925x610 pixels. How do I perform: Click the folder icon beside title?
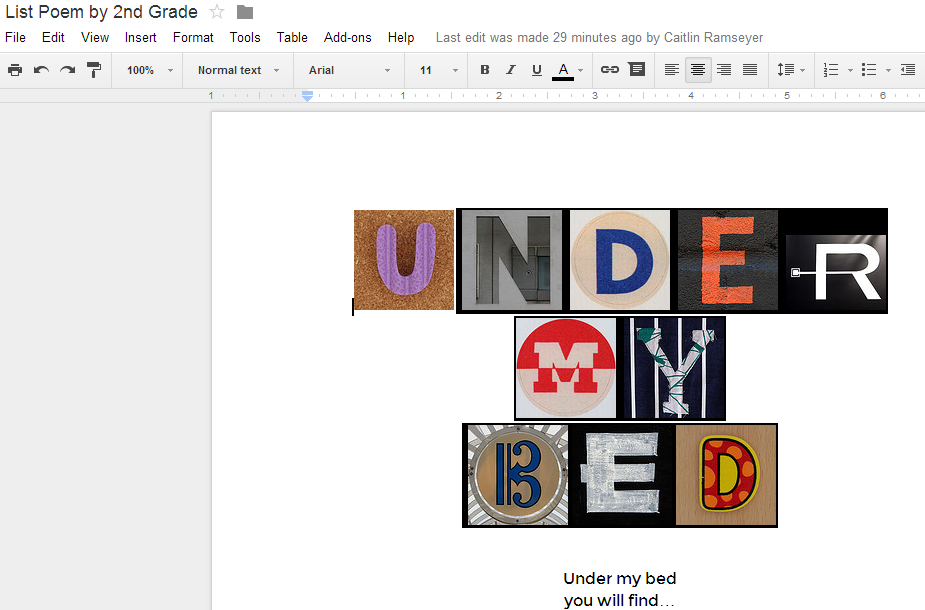click(x=245, y=12)
